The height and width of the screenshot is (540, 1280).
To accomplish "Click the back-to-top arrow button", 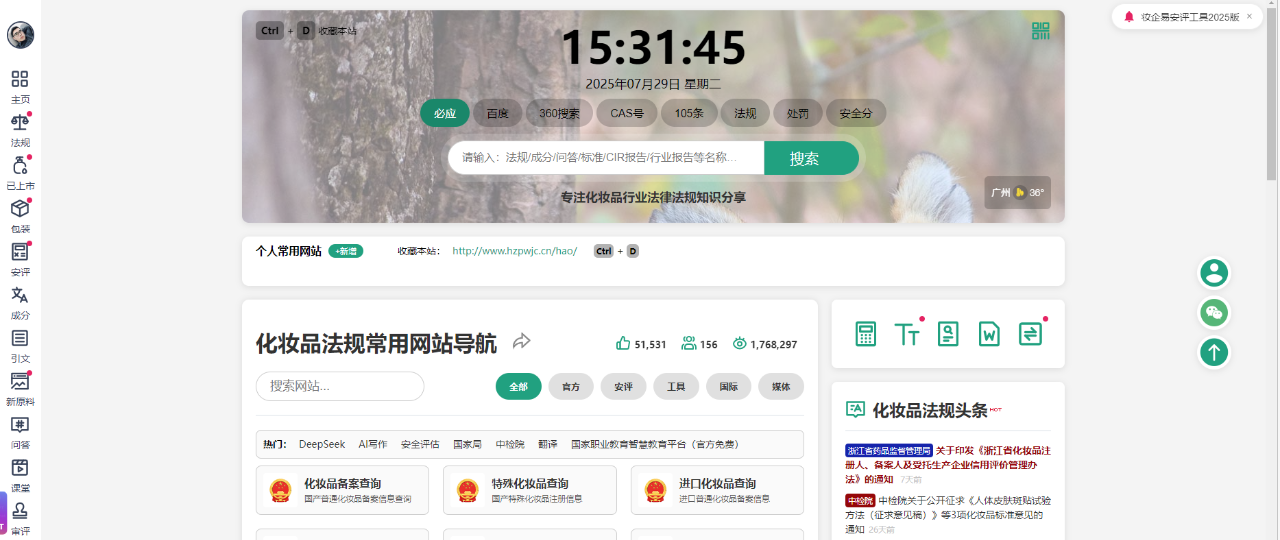I will pos(1214,352).
